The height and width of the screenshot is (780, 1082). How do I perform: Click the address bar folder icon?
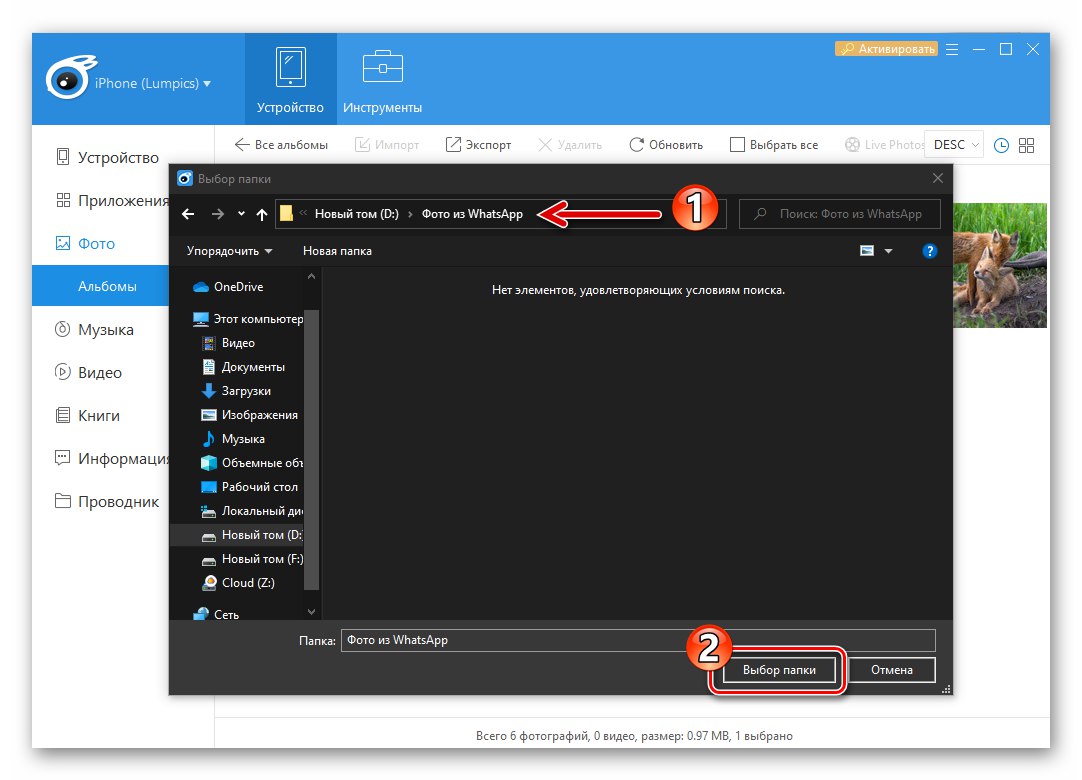(286, 214)
